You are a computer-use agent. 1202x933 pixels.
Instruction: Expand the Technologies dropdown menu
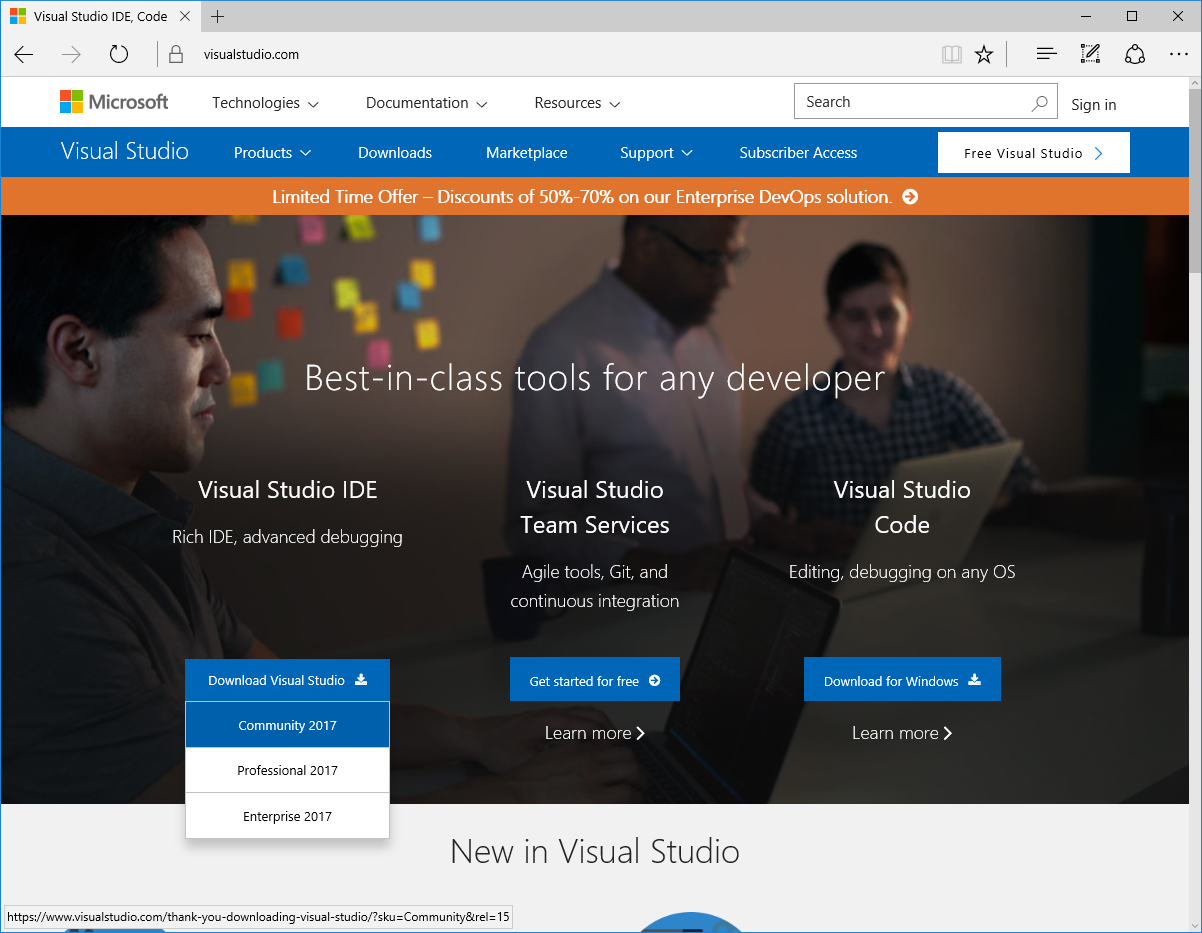(265, 103)
